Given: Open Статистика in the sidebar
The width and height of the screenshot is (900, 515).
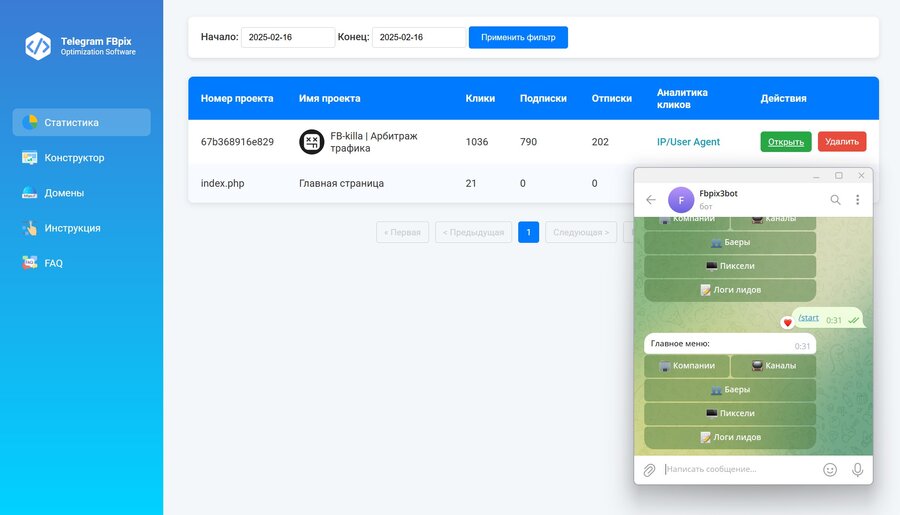Looking at the screenshot, I should pyautogui.click(x=82, y=122).
